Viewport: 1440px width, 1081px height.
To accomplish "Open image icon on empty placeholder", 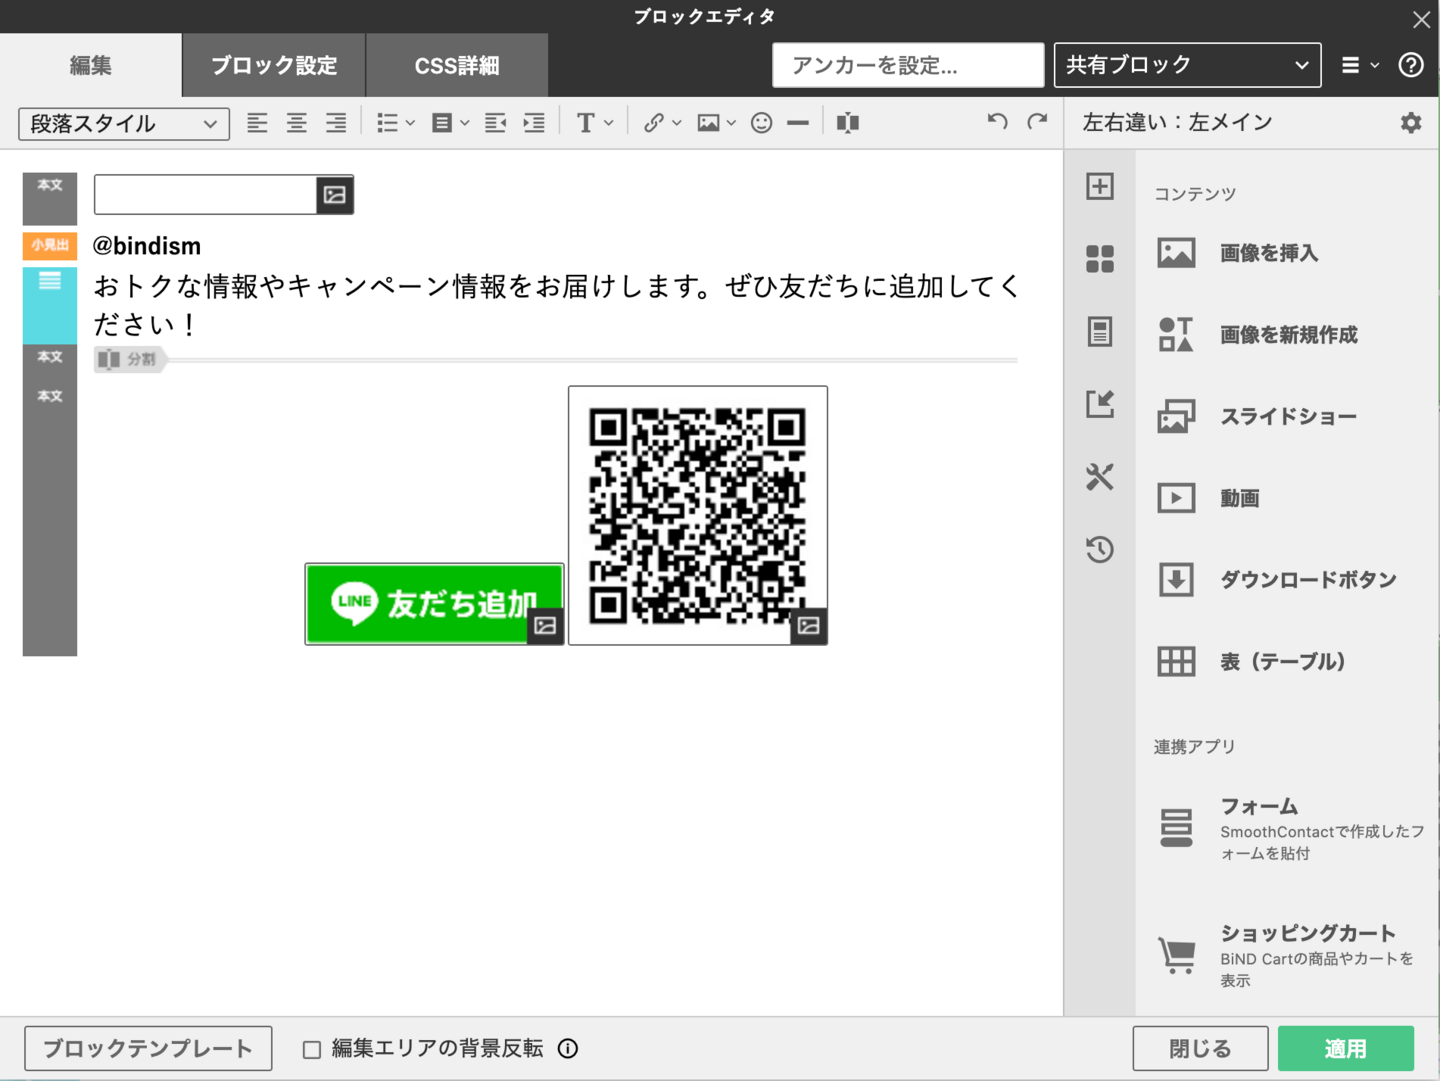I will (x=335, y=195).
